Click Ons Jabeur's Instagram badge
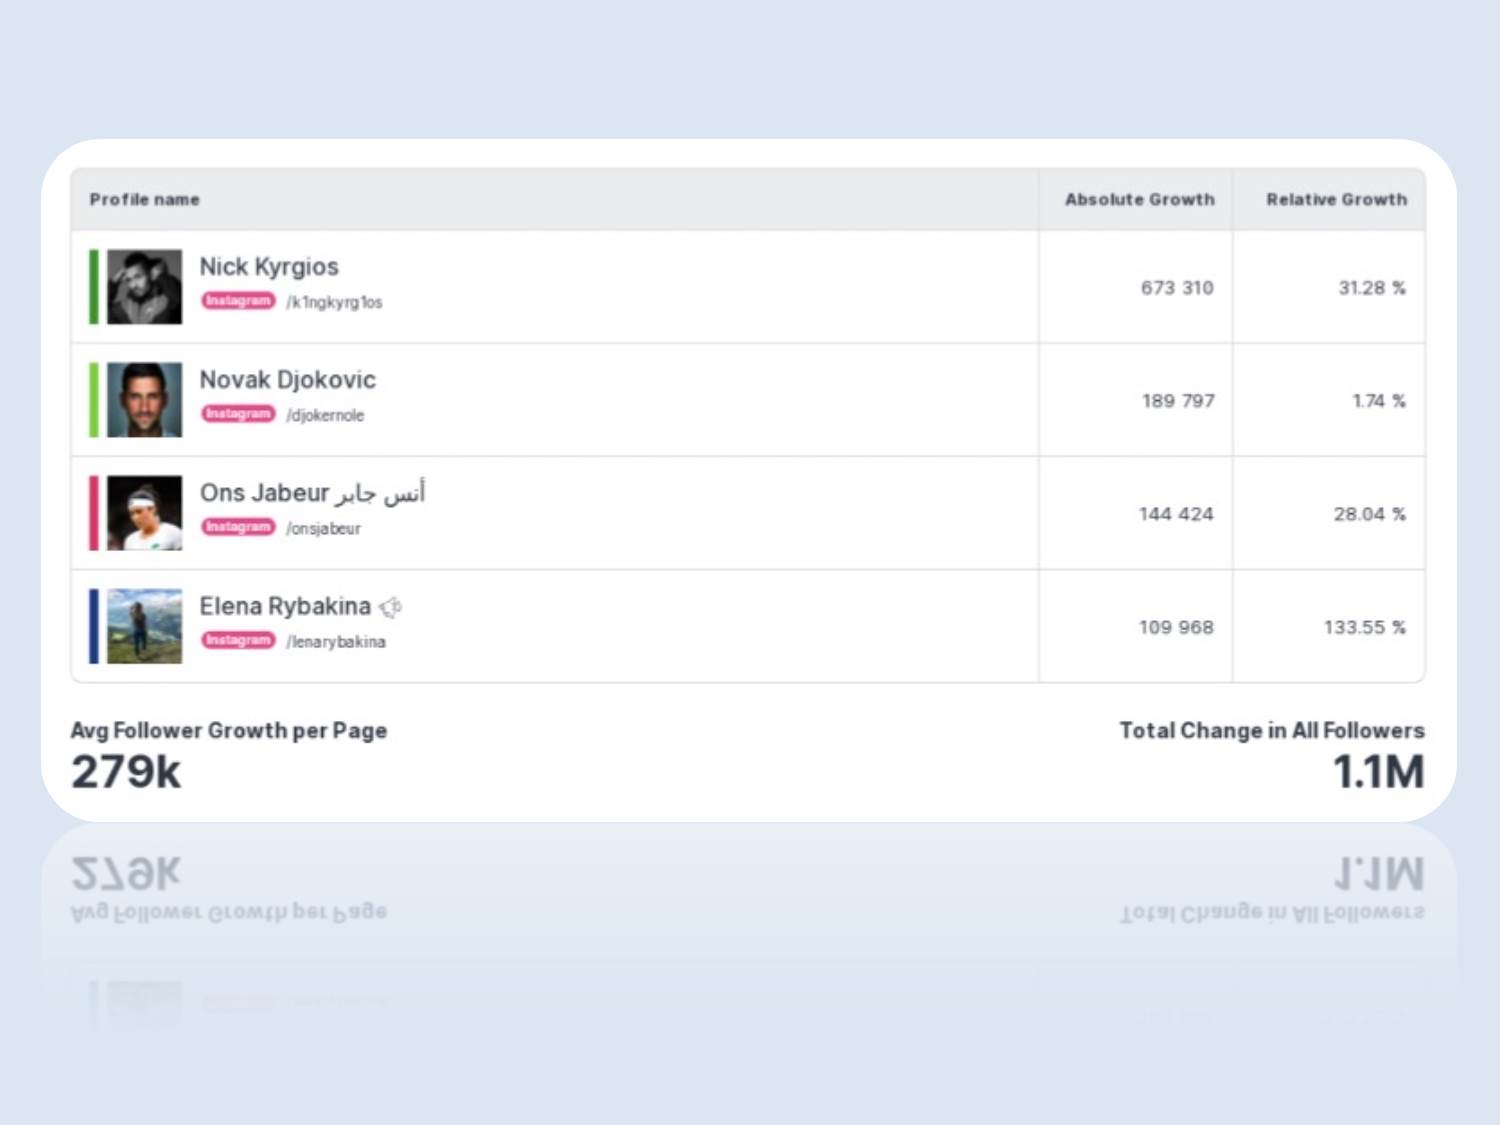 pyautogui.click(x=238, y=527)
